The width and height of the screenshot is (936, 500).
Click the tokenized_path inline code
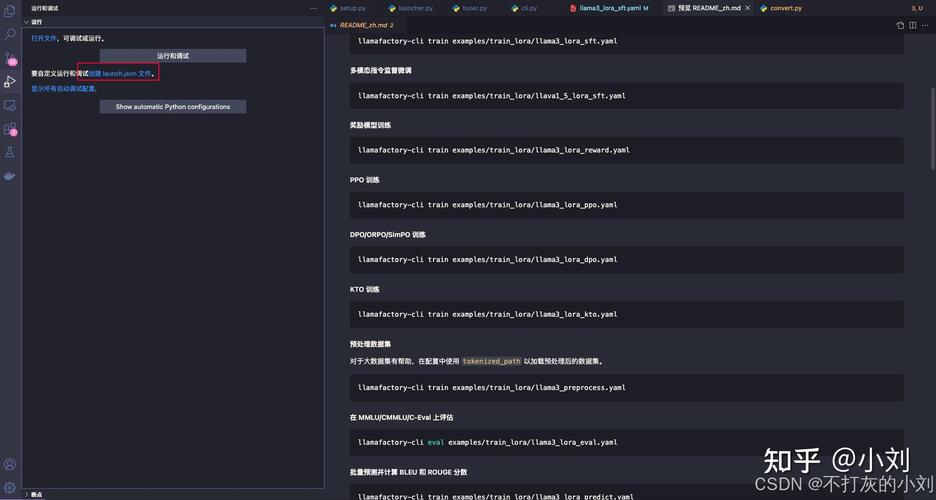pos(491,361)
